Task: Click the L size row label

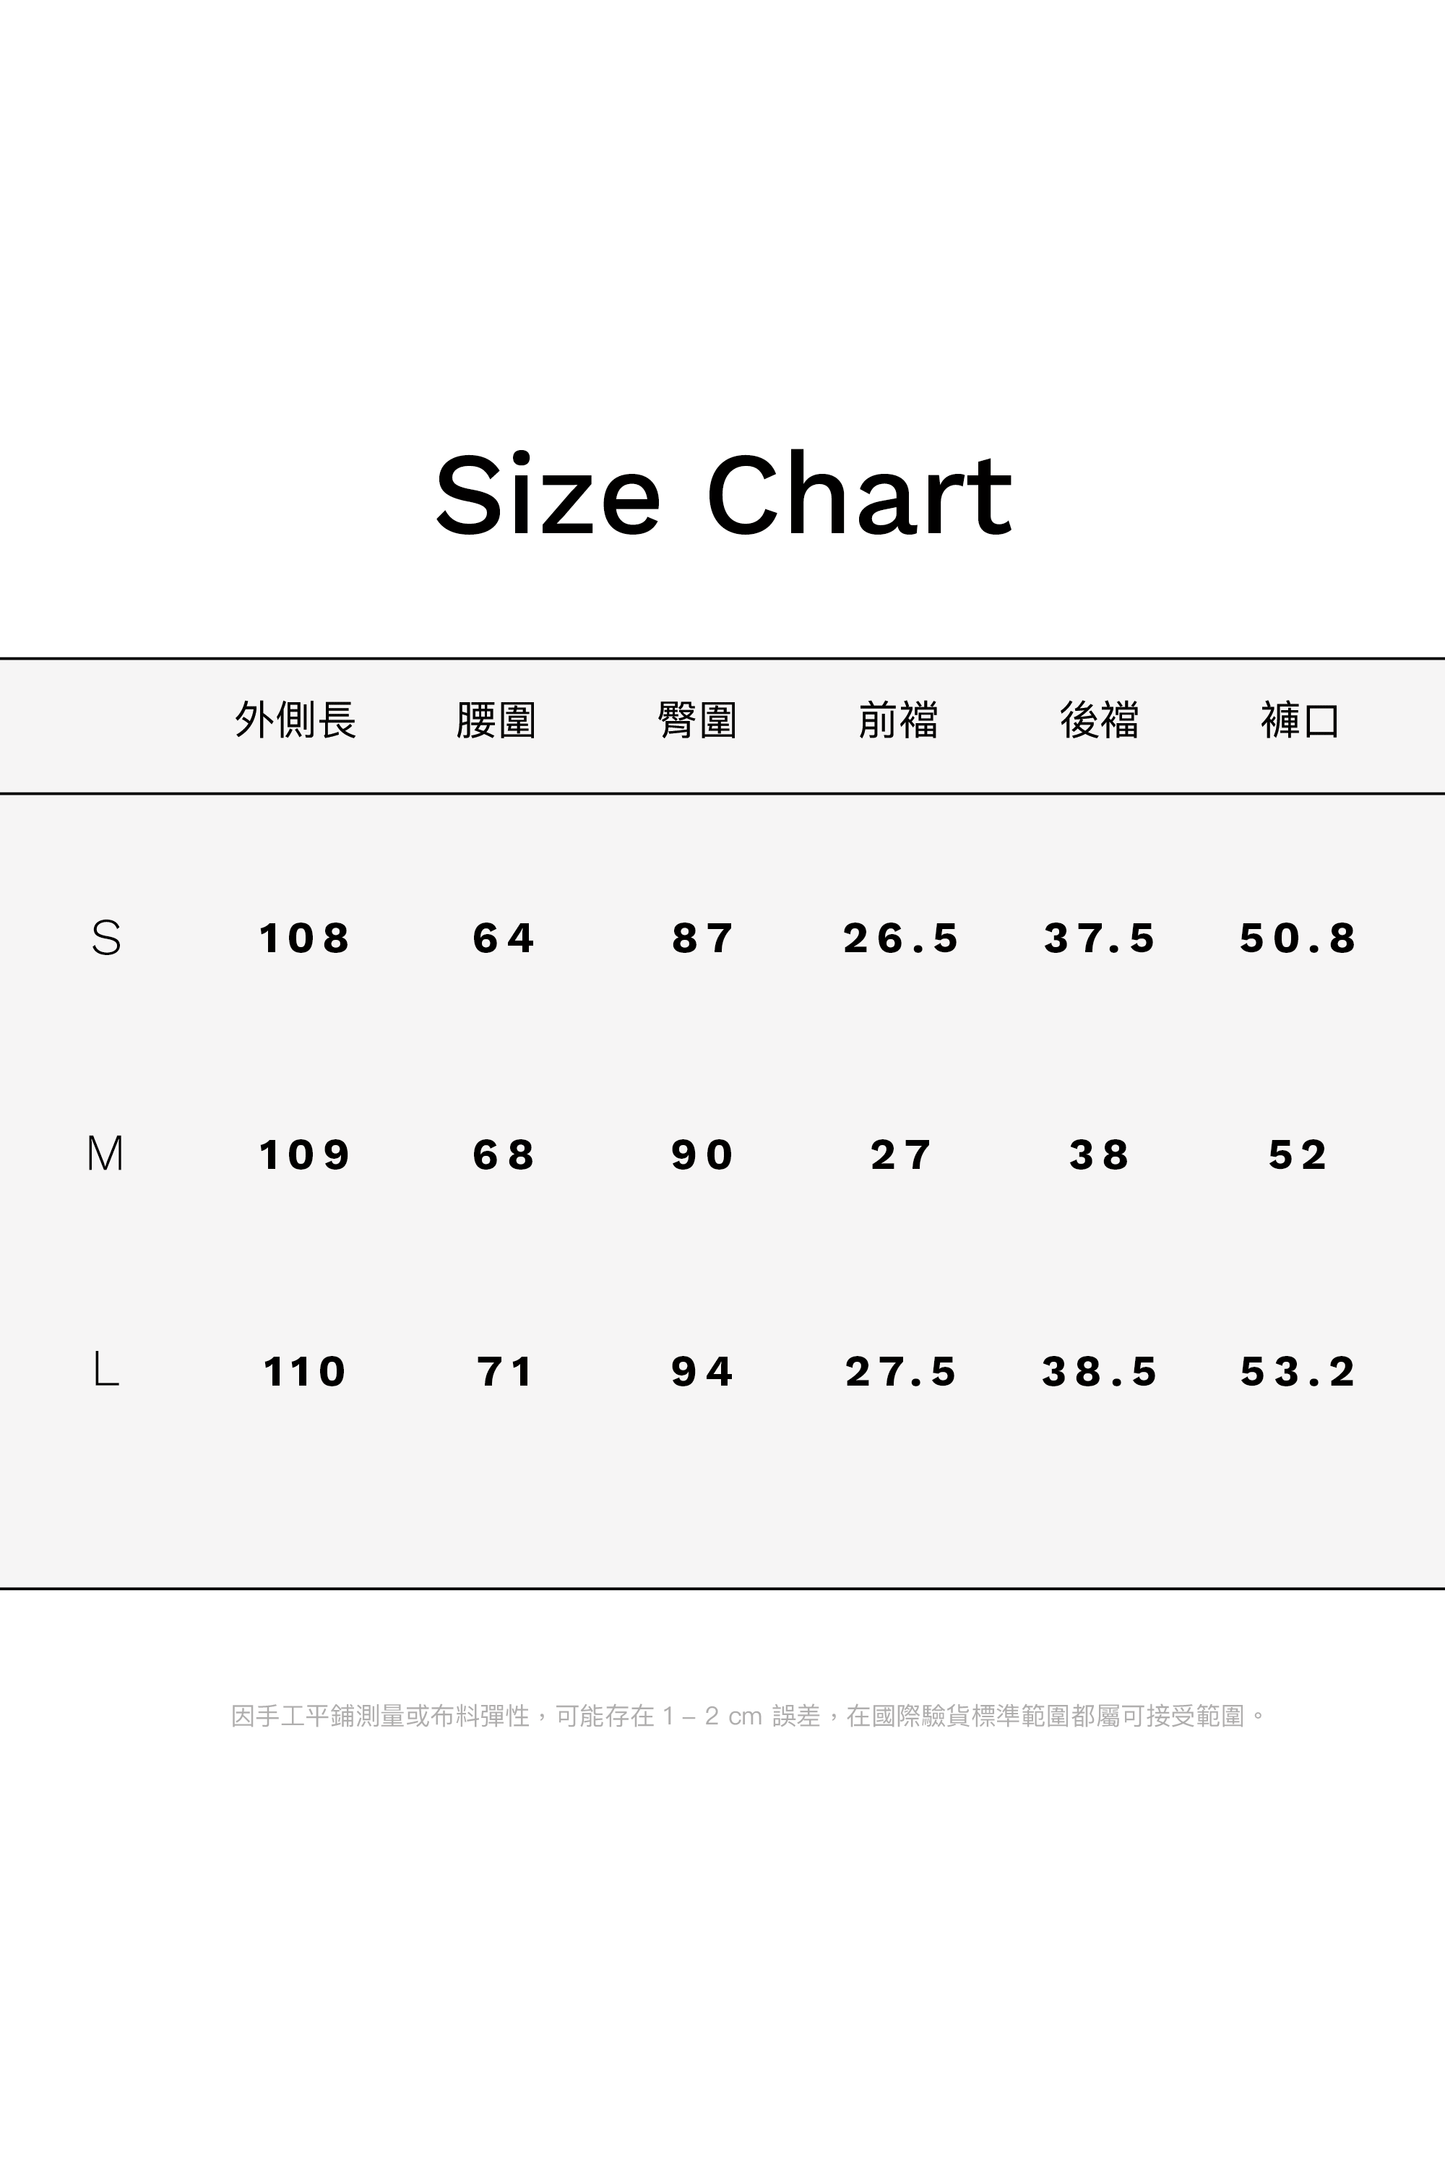Action: coord(106,1370)
